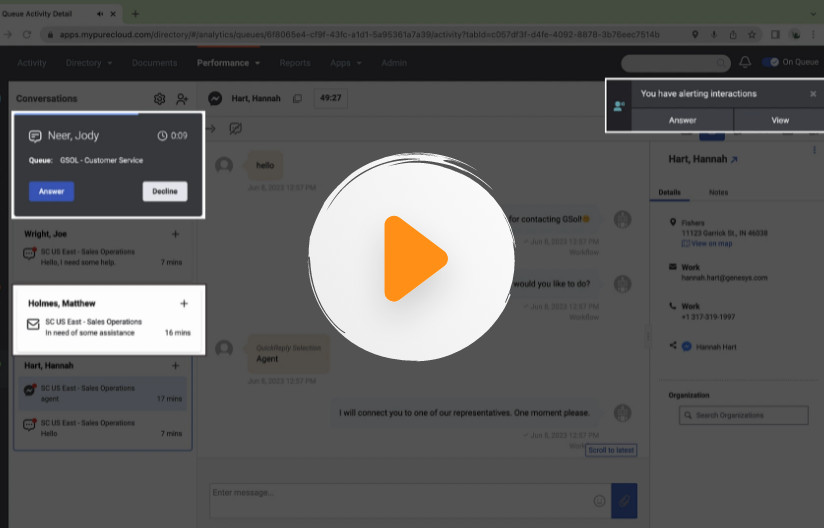
Task: Click the notifications bell icon
Action: [745, 62]
